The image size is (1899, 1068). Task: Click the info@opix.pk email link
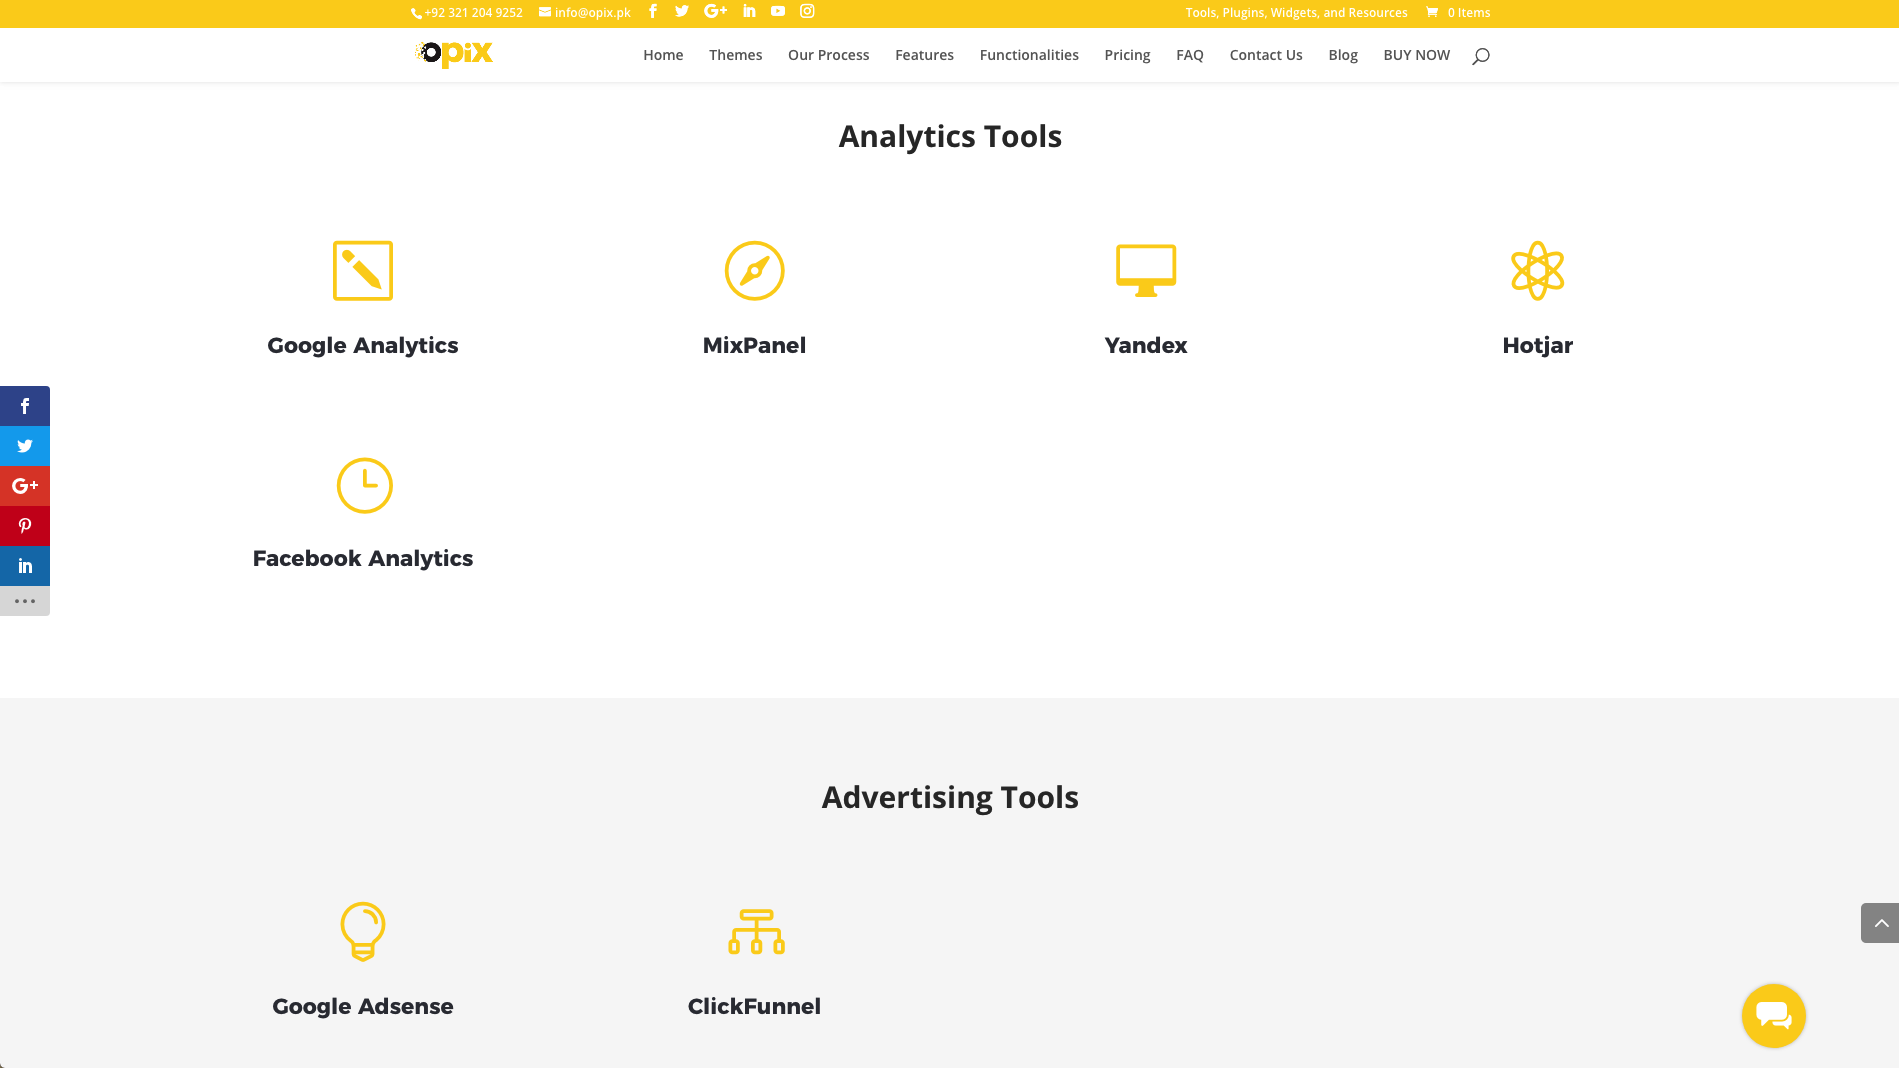[x=585, y=13]
